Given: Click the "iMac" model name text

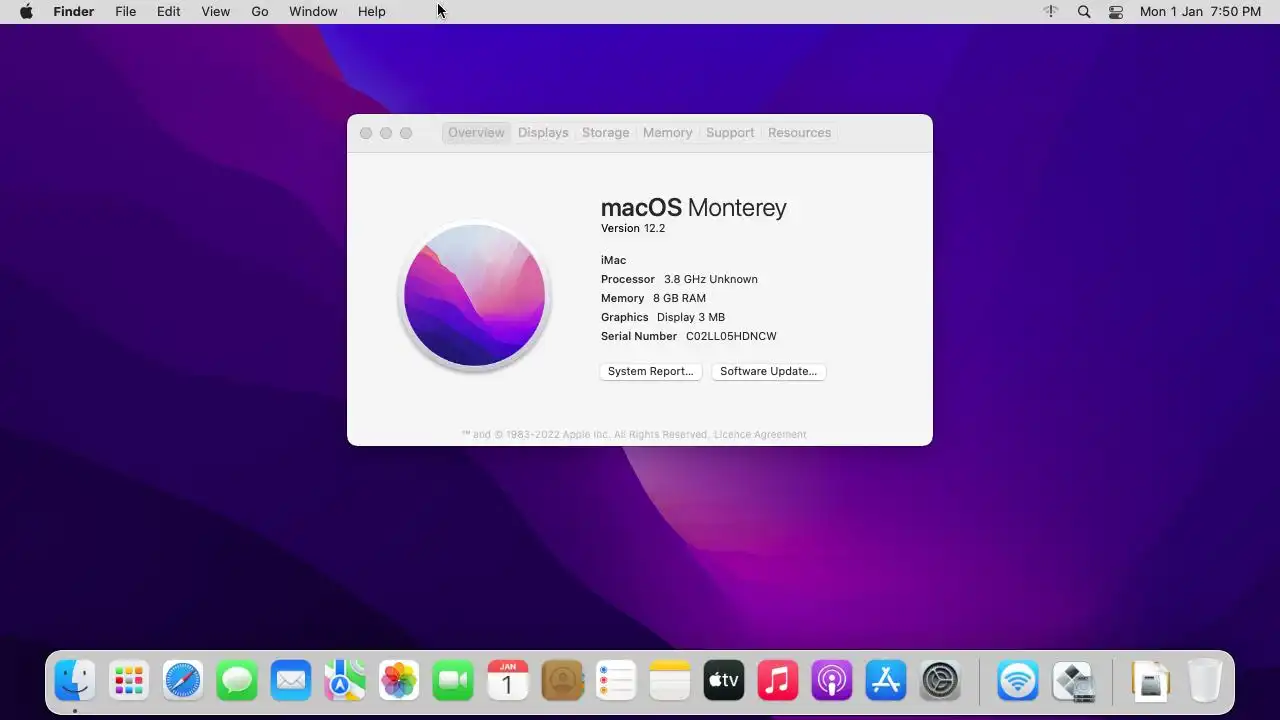Looking at the screenshot, I should click(x=614, y=261).
